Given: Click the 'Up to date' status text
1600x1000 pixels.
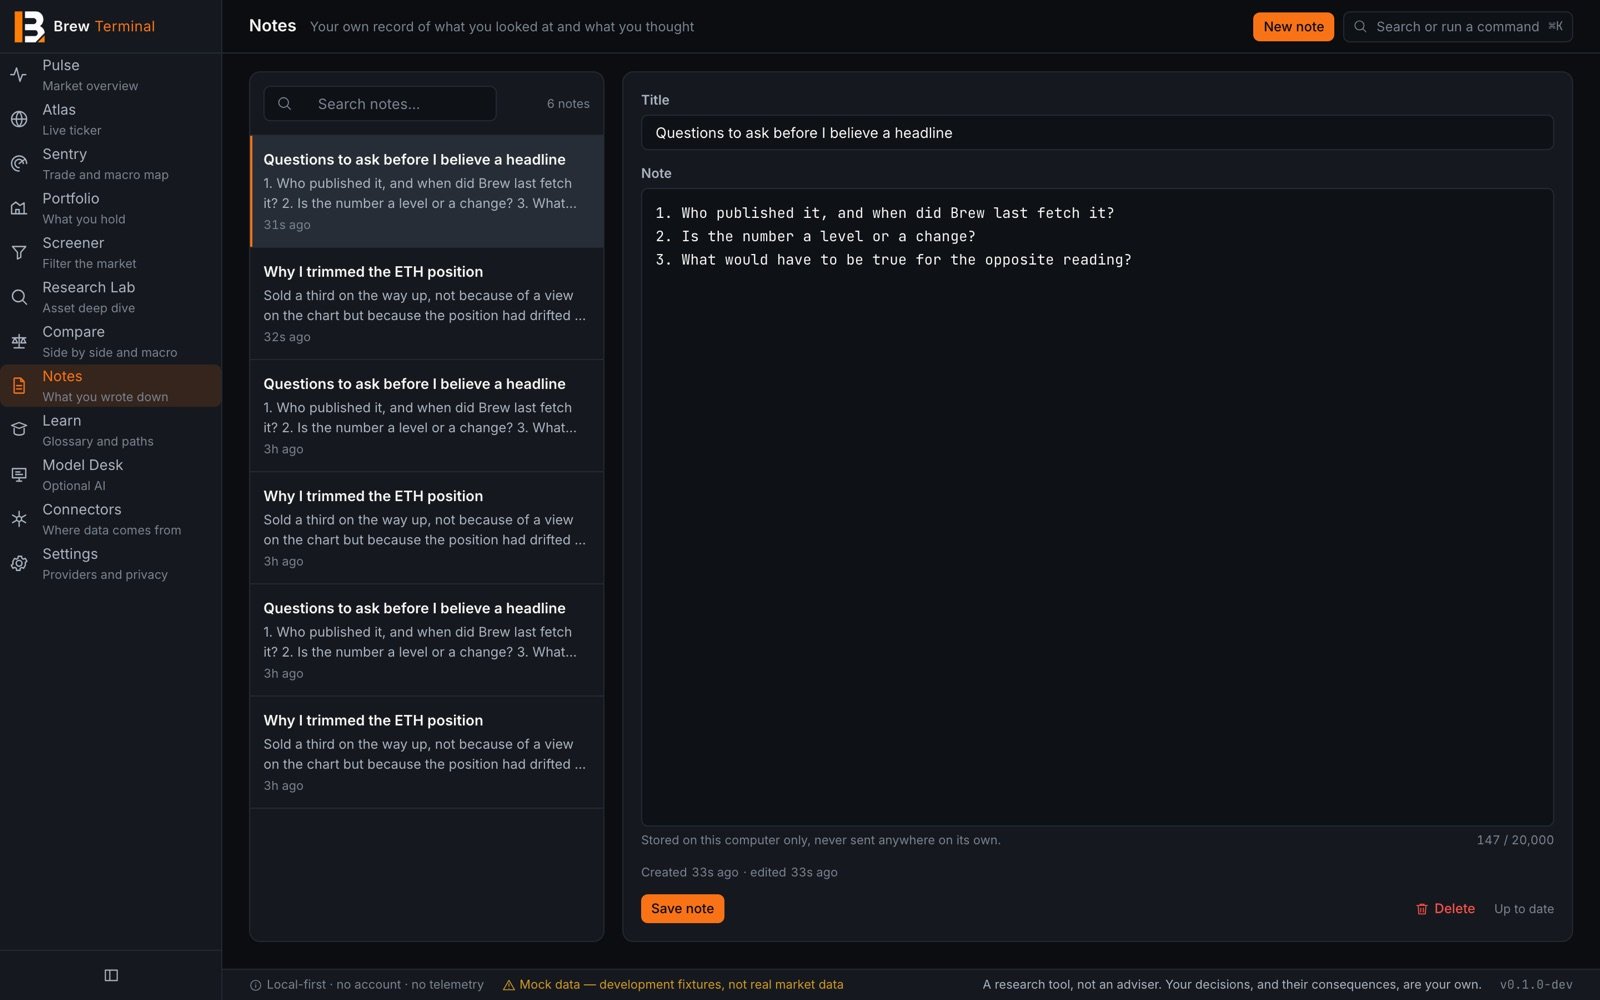Looking at the screenshot, I should pos(1524,909).
